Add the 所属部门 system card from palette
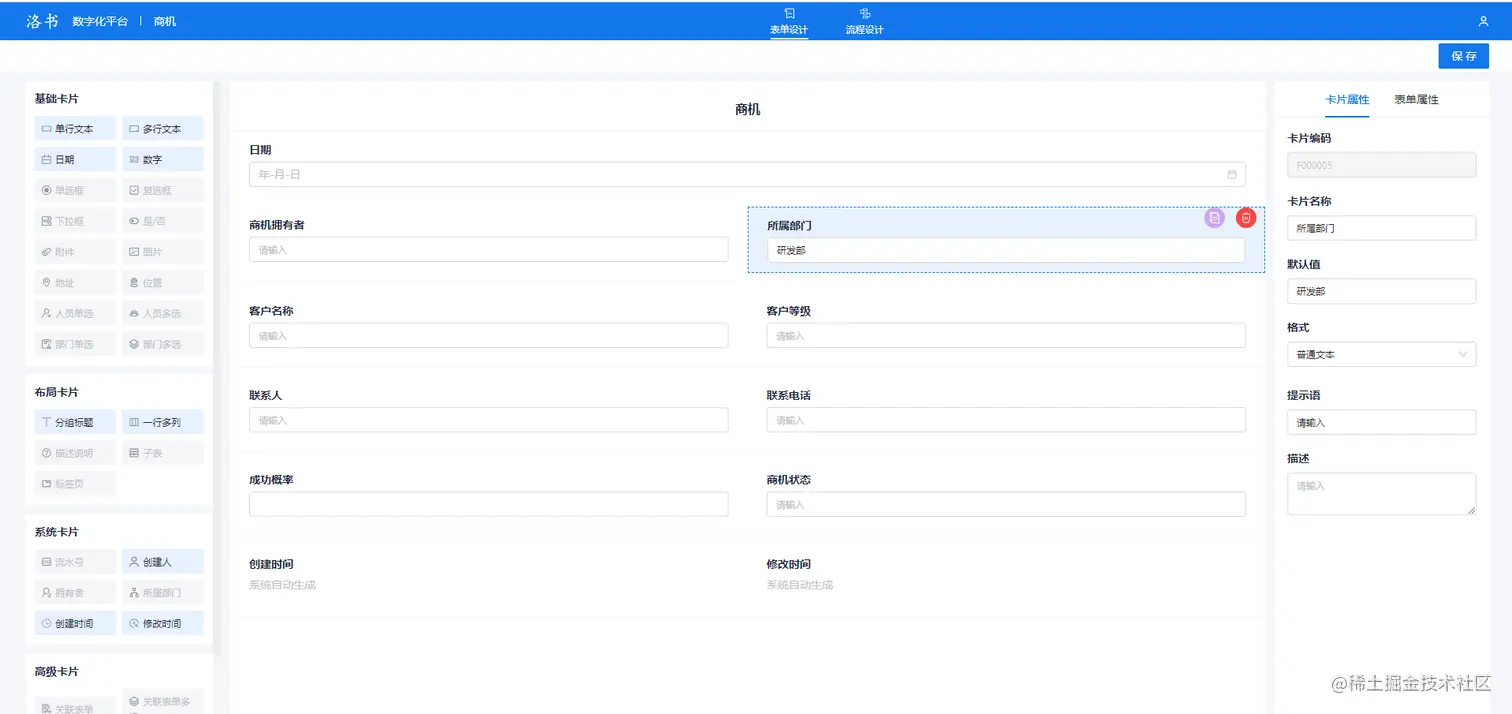Viewport: 1512px width, 714px height. [x=163, y=593]
